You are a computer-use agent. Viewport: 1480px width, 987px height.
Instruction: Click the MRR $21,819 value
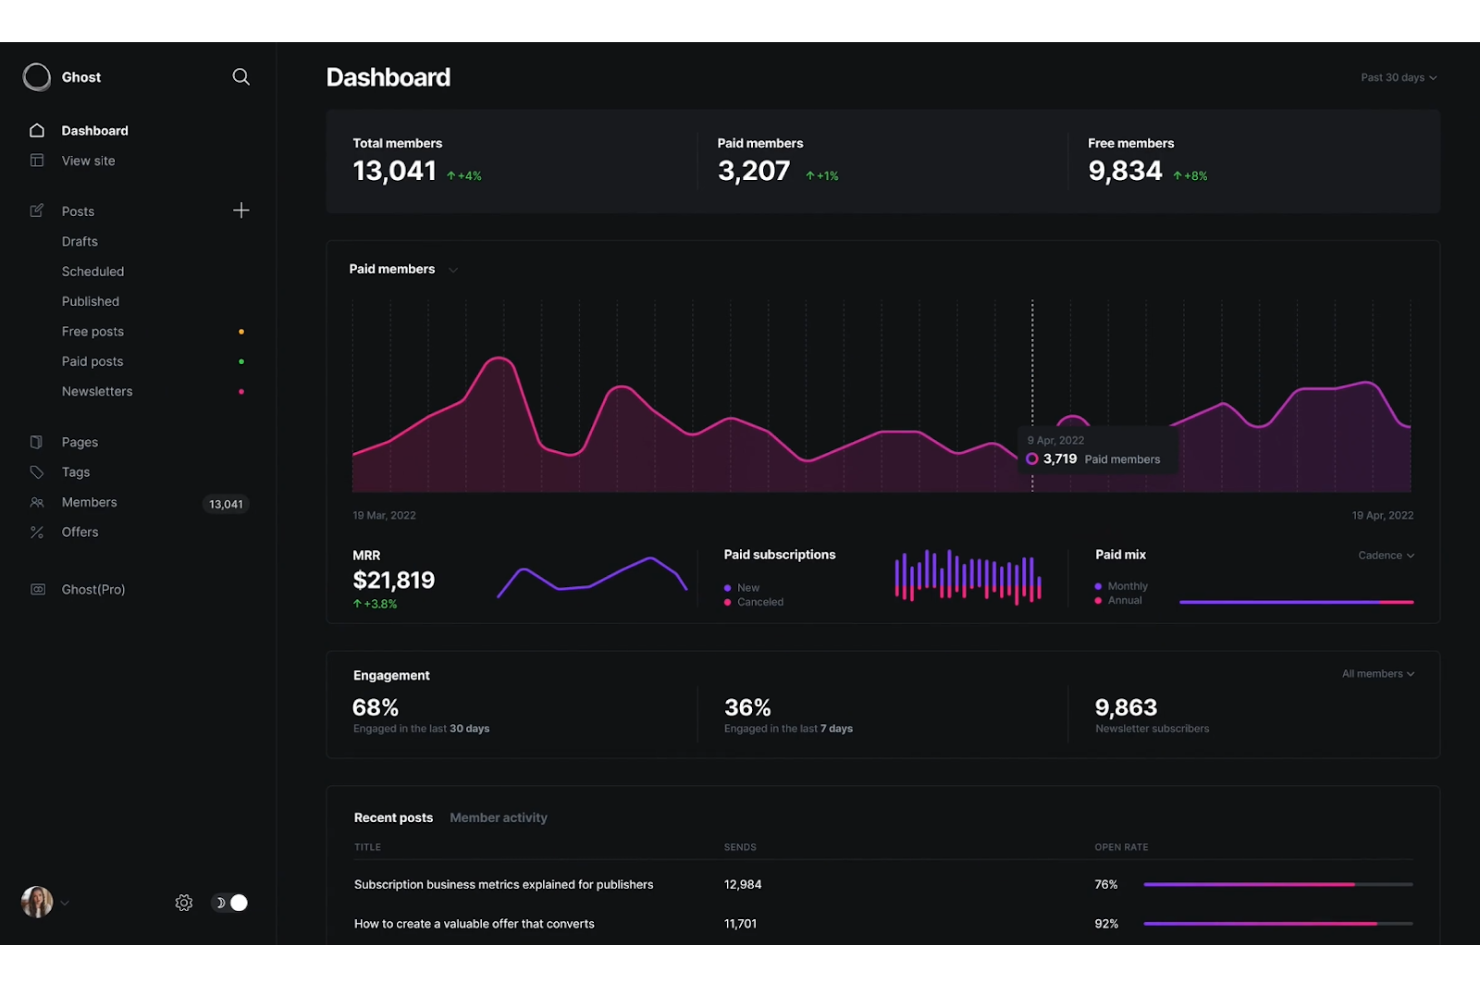pos(394,580)
